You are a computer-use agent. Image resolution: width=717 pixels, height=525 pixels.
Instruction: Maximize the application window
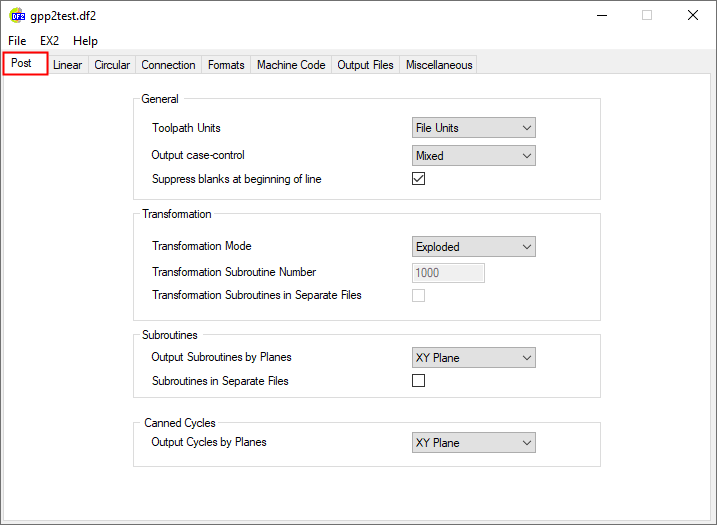click(x=647, y=16)
